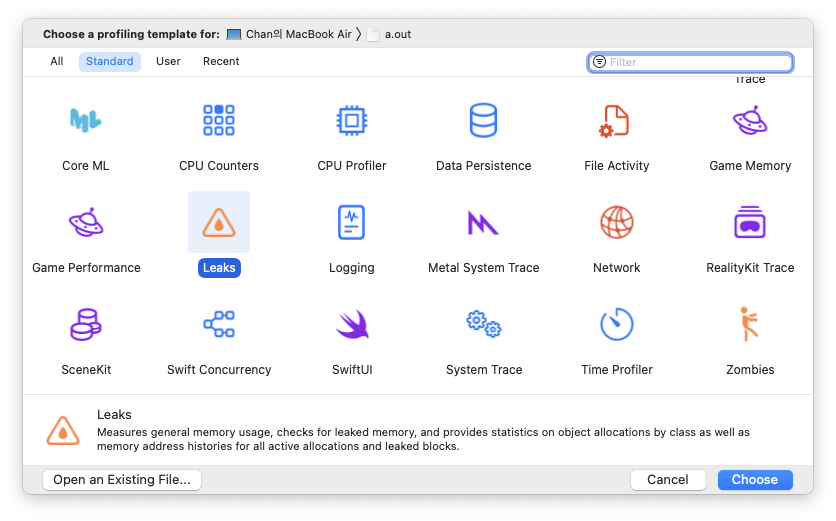Click the Time Profiler label
The width and height of the screenshot is (836, 521).
616,370
